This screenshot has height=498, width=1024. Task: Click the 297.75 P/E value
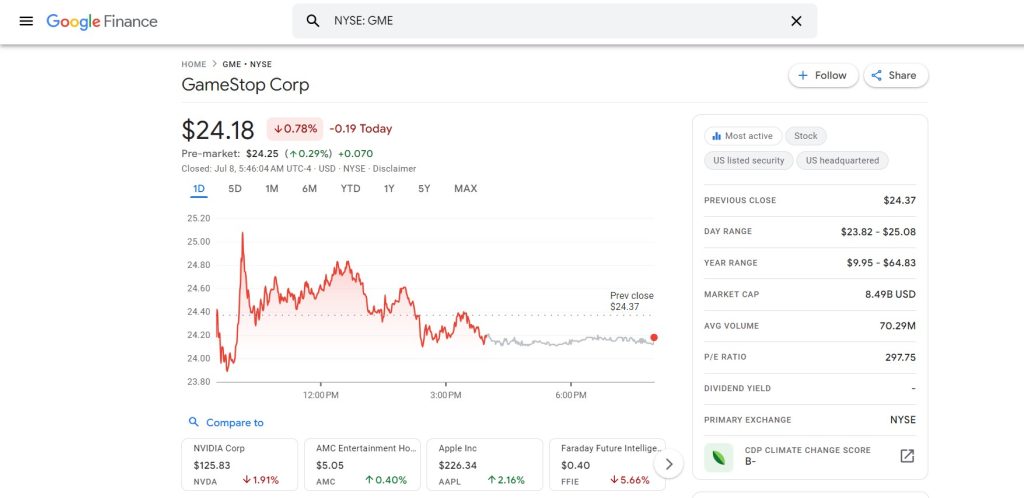coord(900,357)
